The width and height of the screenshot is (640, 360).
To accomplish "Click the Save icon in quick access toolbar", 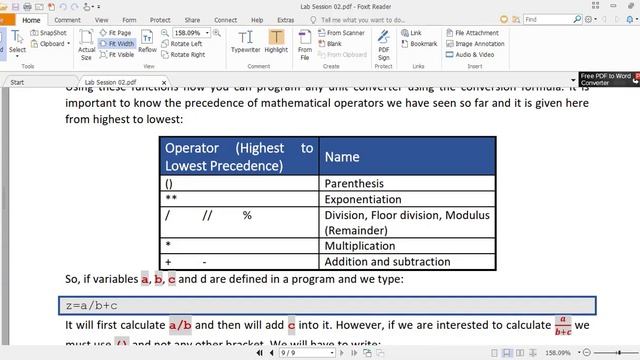I will [16, 7].
